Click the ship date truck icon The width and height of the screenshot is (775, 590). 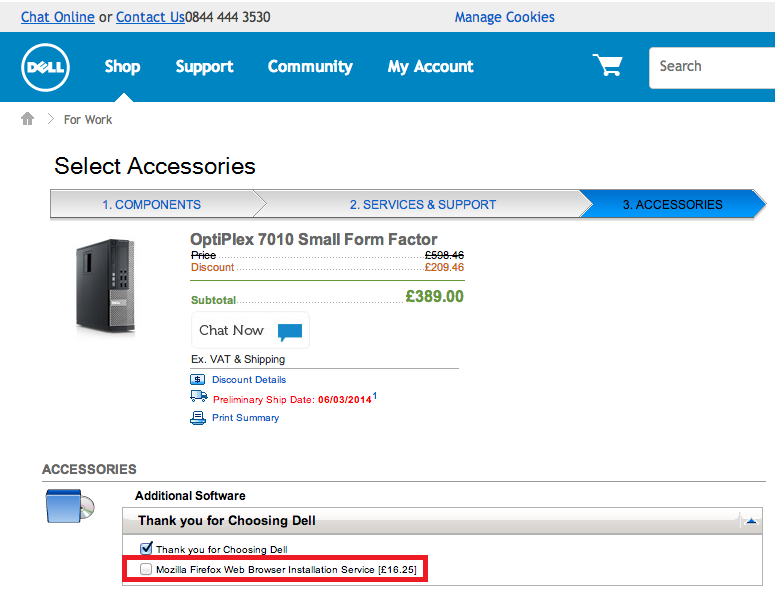click(x=198, y=397)
